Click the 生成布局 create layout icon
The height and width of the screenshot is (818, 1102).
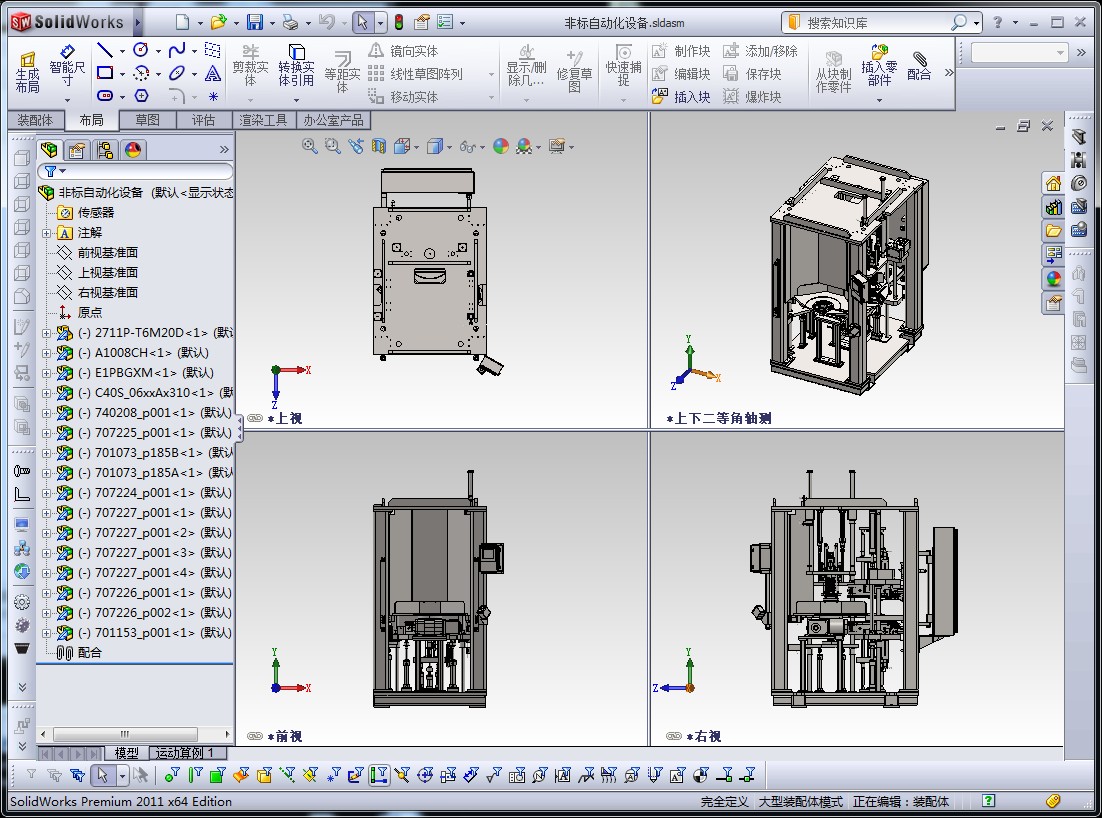pyautogui.click(x=27, y=72)
